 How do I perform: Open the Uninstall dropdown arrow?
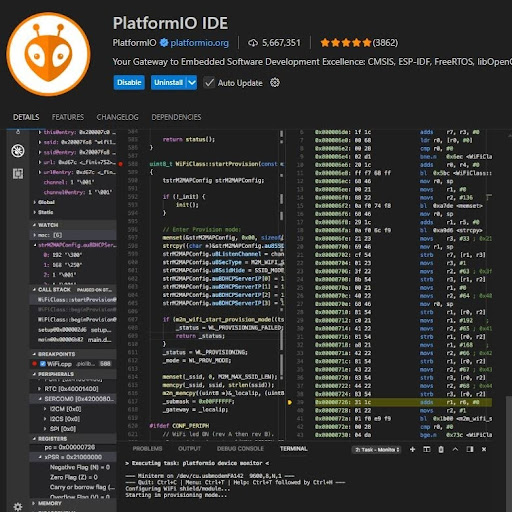pyautogui.click(x=192, y=83)
